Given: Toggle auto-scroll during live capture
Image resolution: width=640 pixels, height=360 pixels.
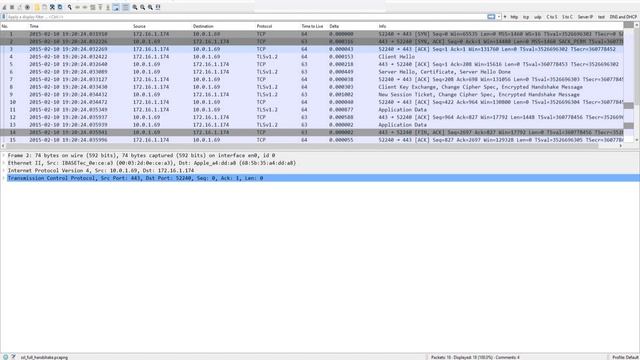Looking at the screenshot, I should [116, 7].
